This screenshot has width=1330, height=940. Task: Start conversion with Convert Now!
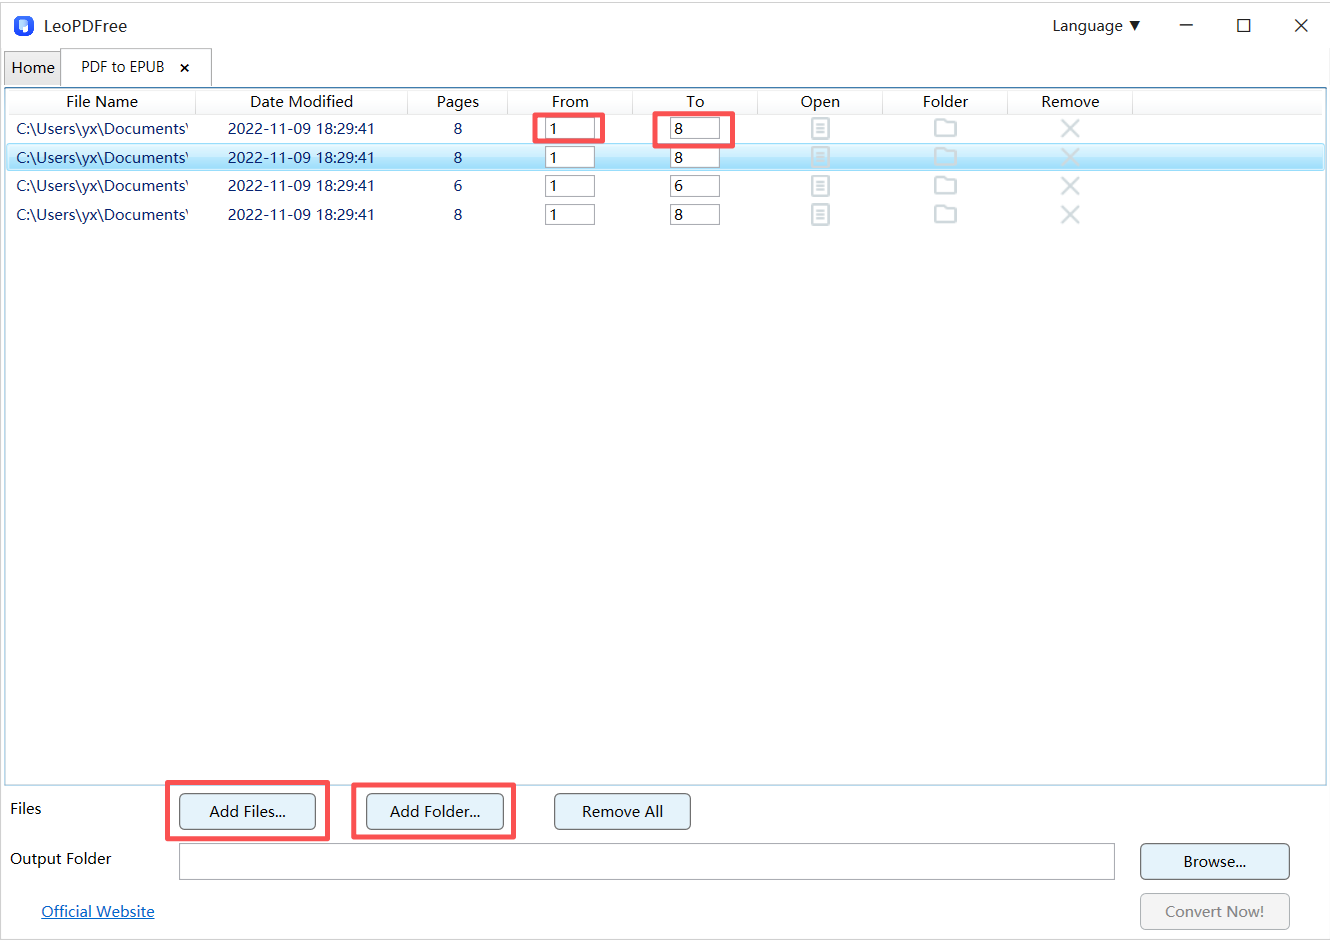1215,911
